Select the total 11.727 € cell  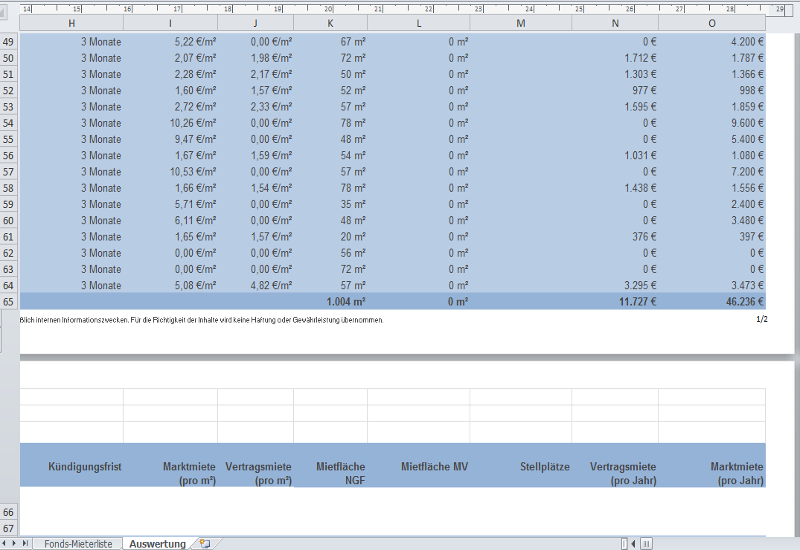pyautogui.click(x=615, y=302)
